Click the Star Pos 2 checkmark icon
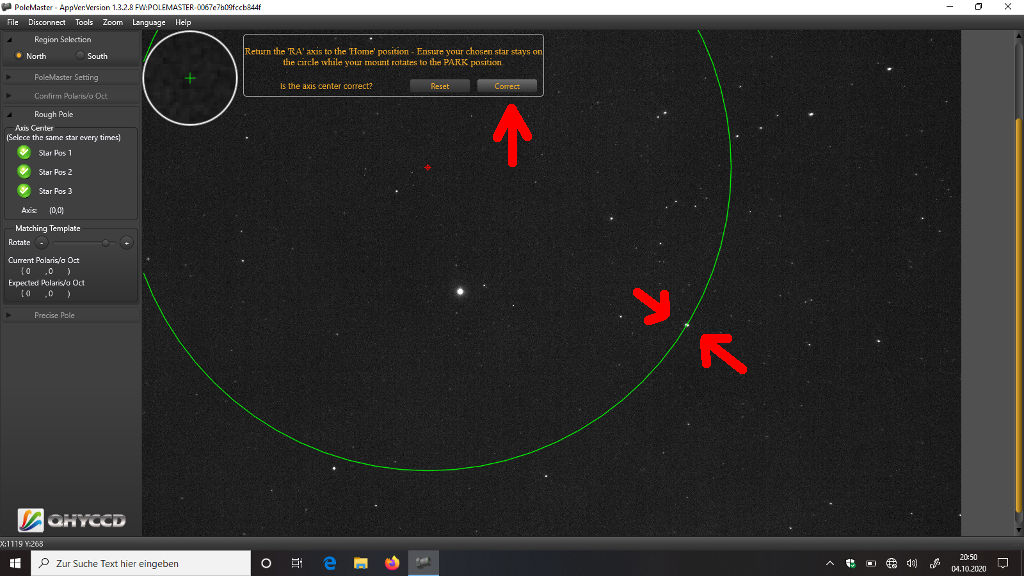Screen dimensions: 1024x576 (24, 172)
